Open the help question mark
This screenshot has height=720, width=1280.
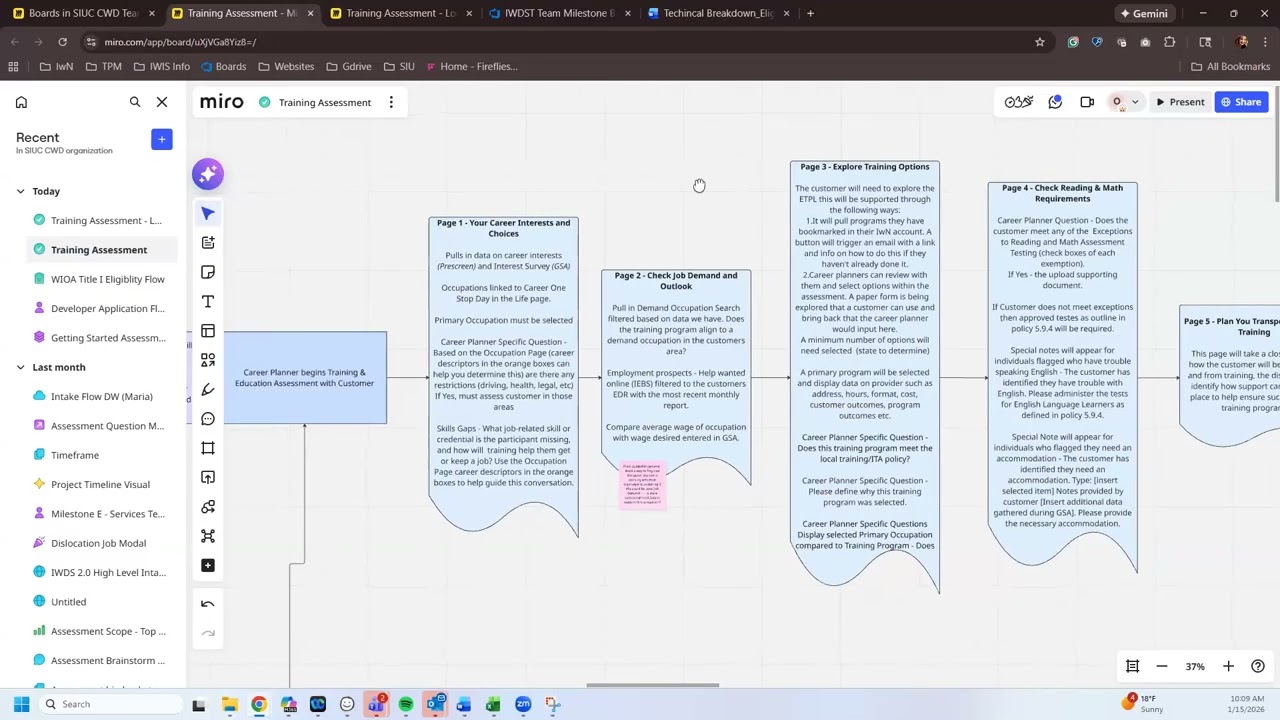pos(1258,666)
